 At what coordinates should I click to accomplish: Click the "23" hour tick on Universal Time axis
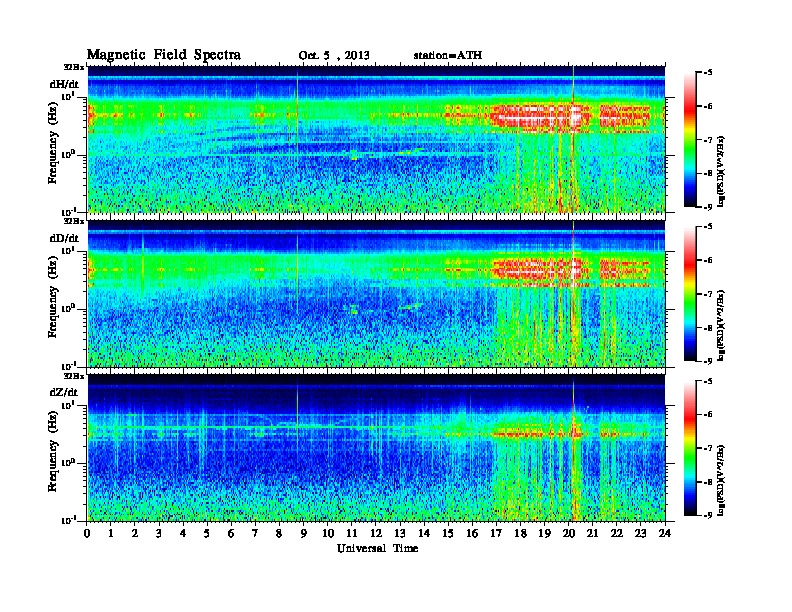pos(640,533)
